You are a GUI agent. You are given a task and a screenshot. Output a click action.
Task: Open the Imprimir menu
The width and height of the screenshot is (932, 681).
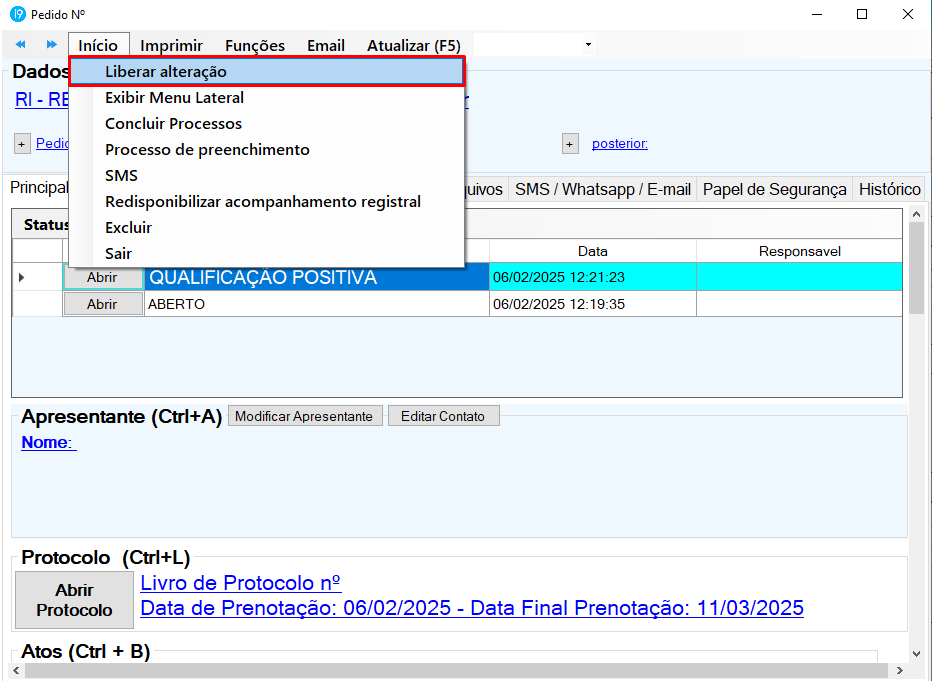171,45
